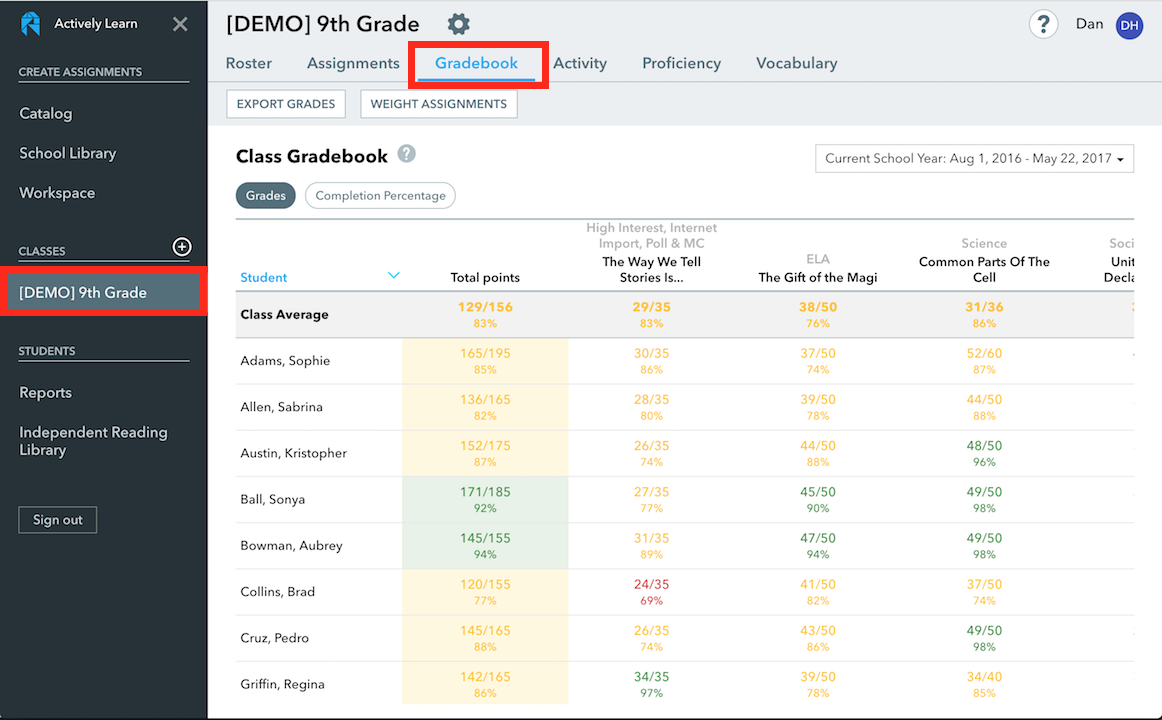The width and height of the screenshot is (1162, 720).
Task: Open Workspace in the sidebar
Action: 57,193
